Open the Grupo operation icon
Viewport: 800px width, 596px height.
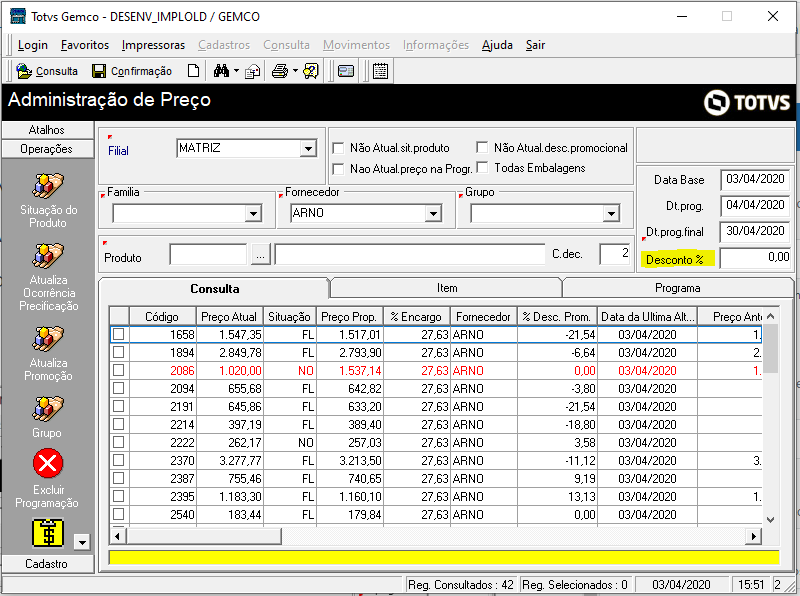[48, 409]
